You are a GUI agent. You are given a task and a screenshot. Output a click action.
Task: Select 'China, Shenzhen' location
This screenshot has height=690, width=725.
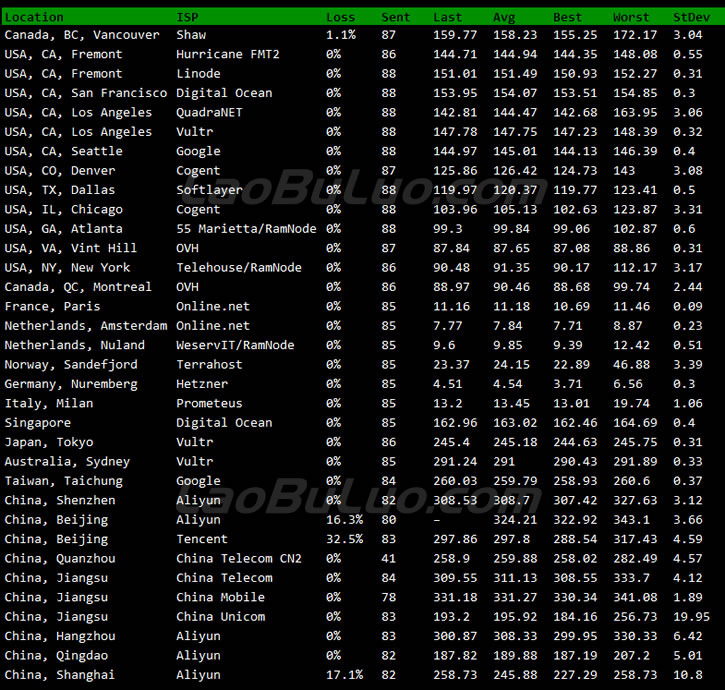tap(60, 501)
